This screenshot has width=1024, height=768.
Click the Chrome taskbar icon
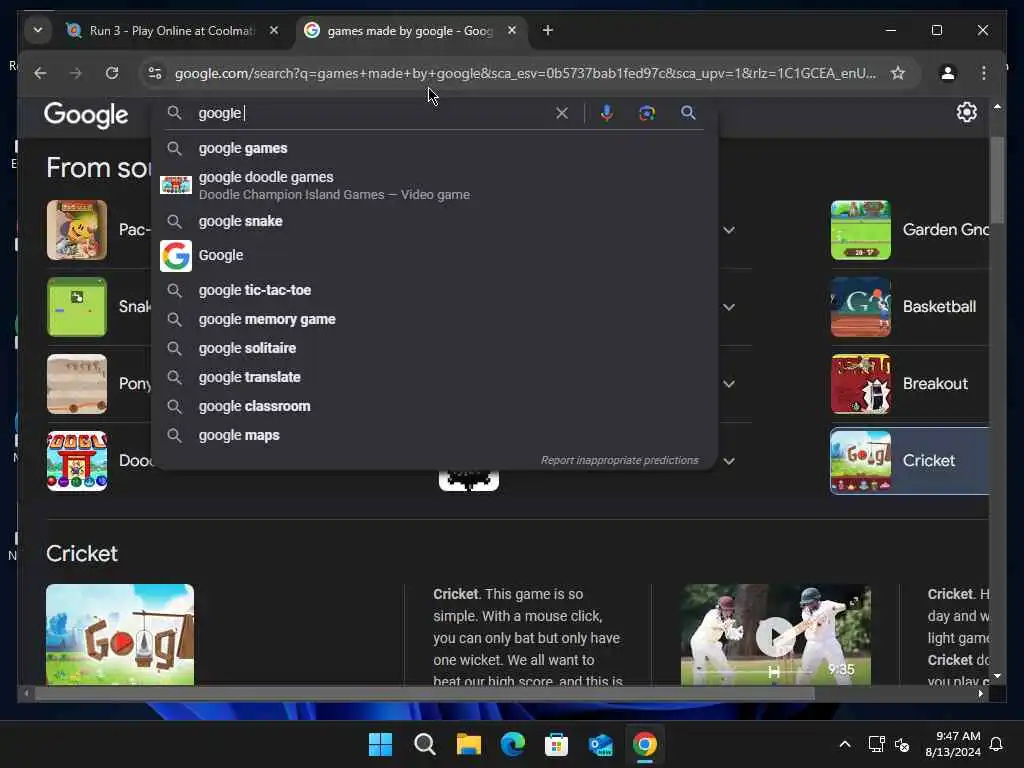click(x=645, y=744)
